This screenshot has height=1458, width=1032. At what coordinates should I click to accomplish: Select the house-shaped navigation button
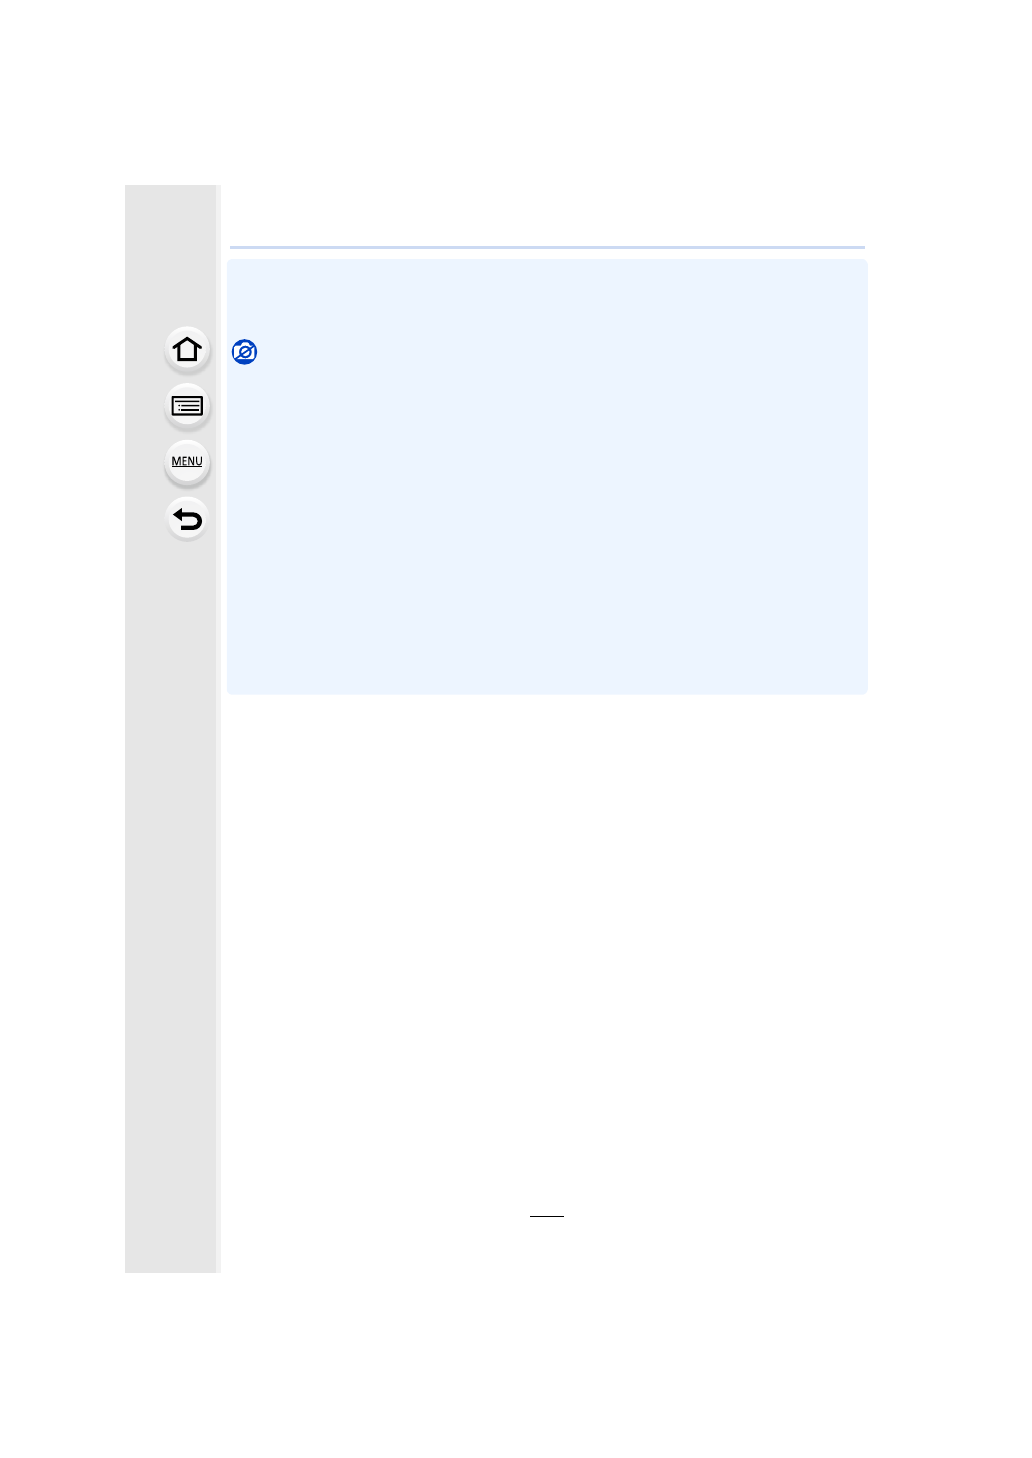click(x=187, y=350)
